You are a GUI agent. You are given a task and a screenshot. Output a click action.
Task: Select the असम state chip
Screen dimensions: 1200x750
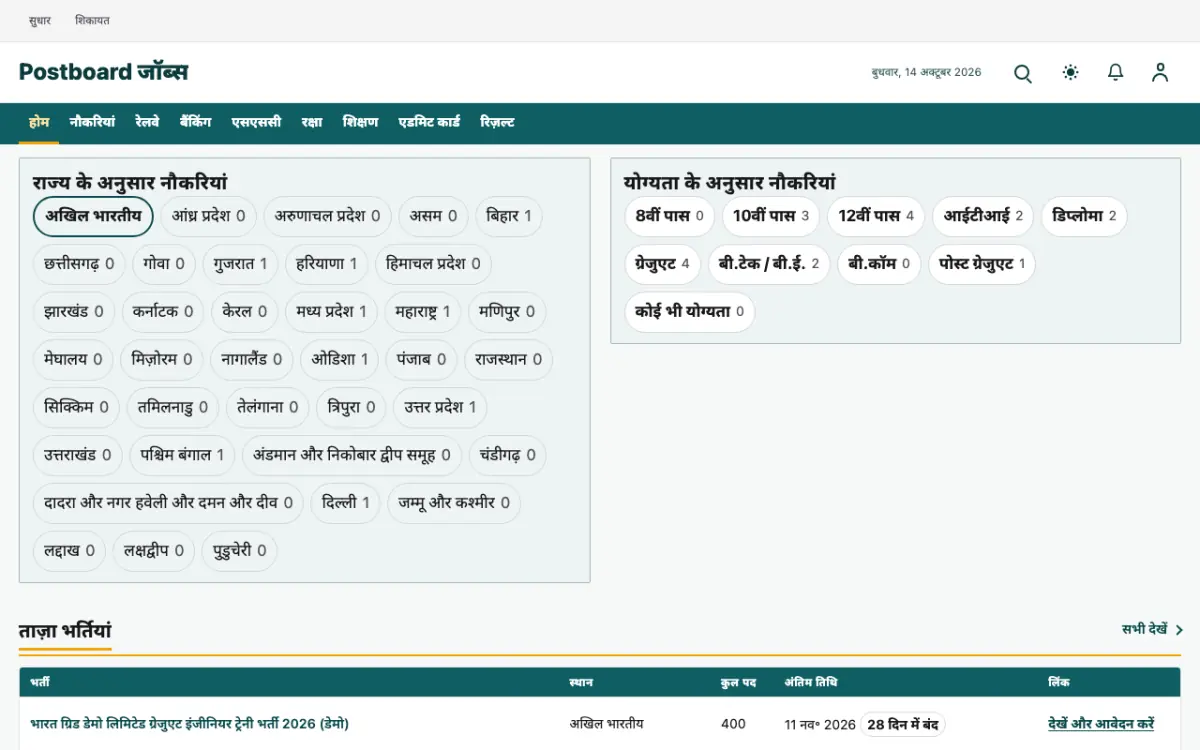tap(433, 216)
